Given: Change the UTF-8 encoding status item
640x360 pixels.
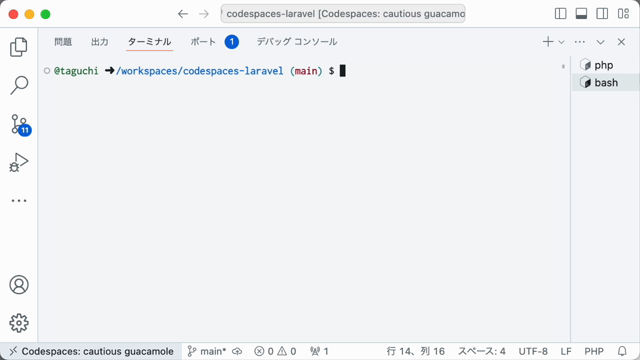Looking at the screenshot, I should point(533,351).
